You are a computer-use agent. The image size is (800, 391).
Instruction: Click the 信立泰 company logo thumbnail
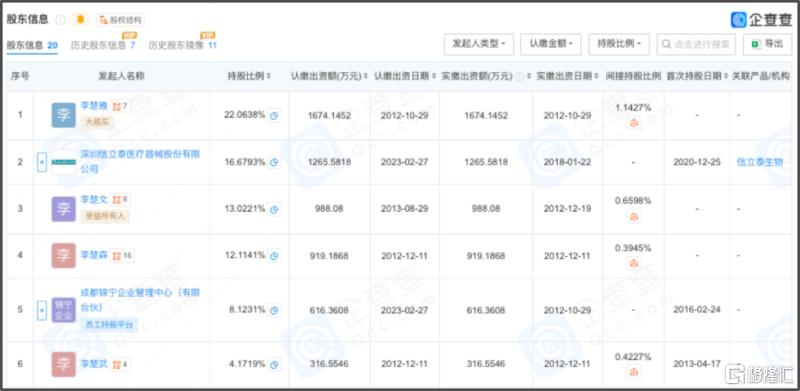[x=64, y=162]
